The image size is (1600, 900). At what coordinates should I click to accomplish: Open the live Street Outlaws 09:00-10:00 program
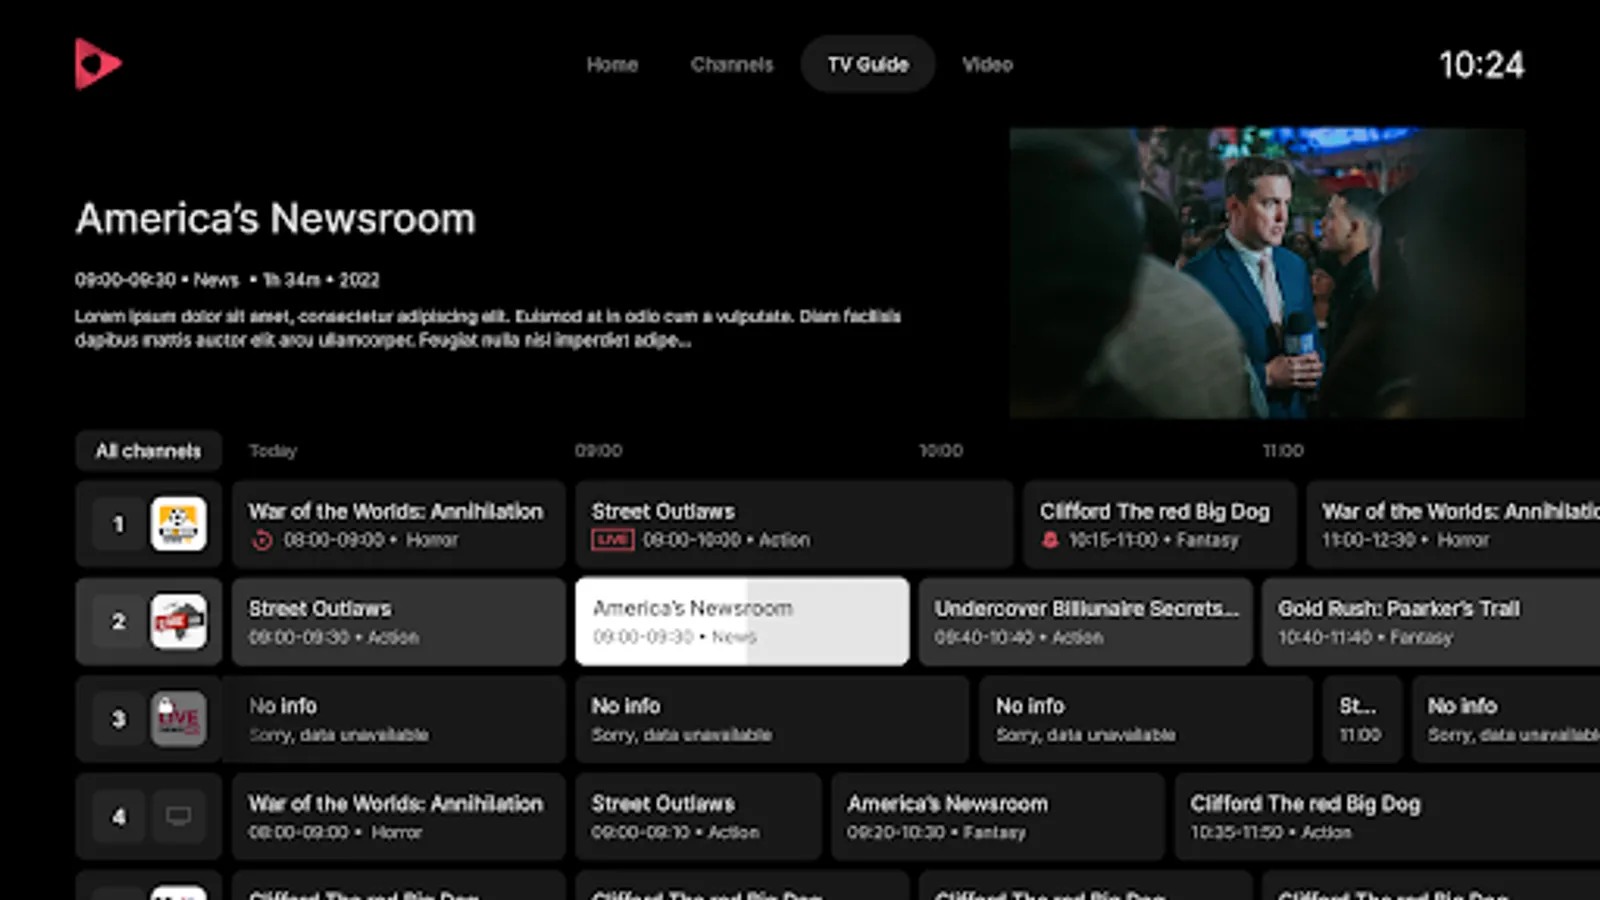[794, 524]
